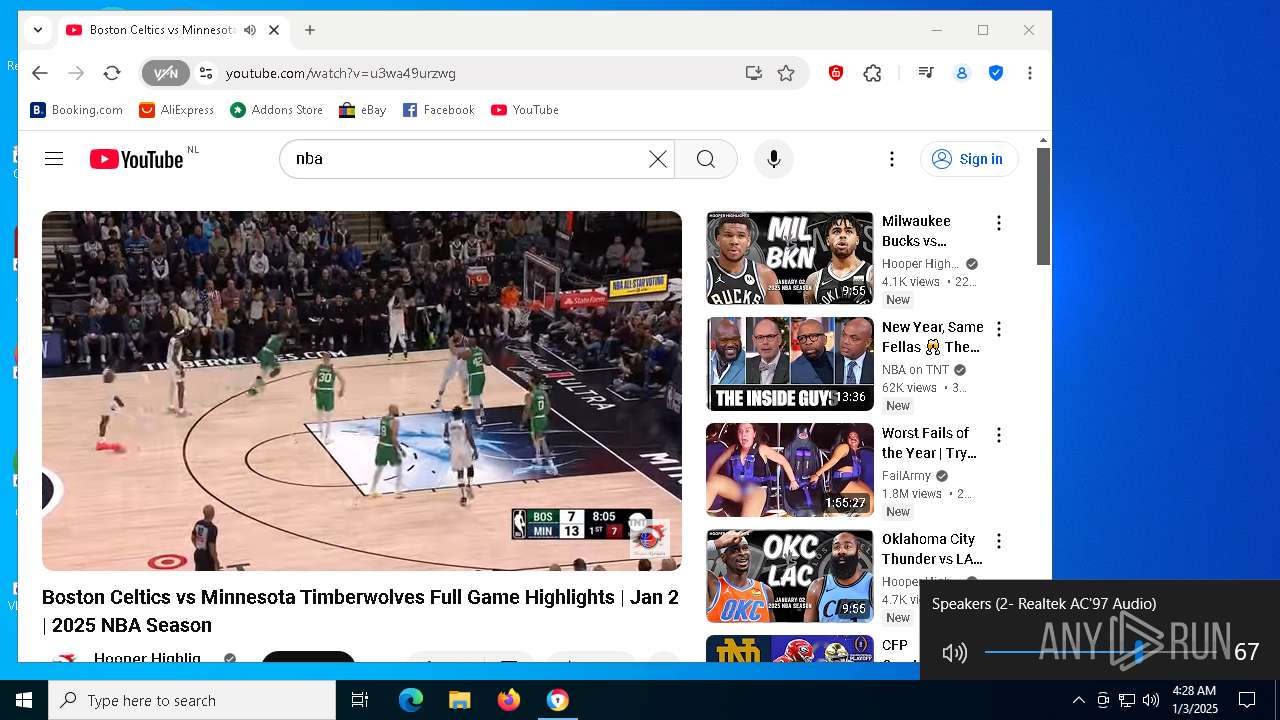This screenshot has height=720, width=1280.
Task: Open the browser profile avatar
Action: [x=962, y=73]
